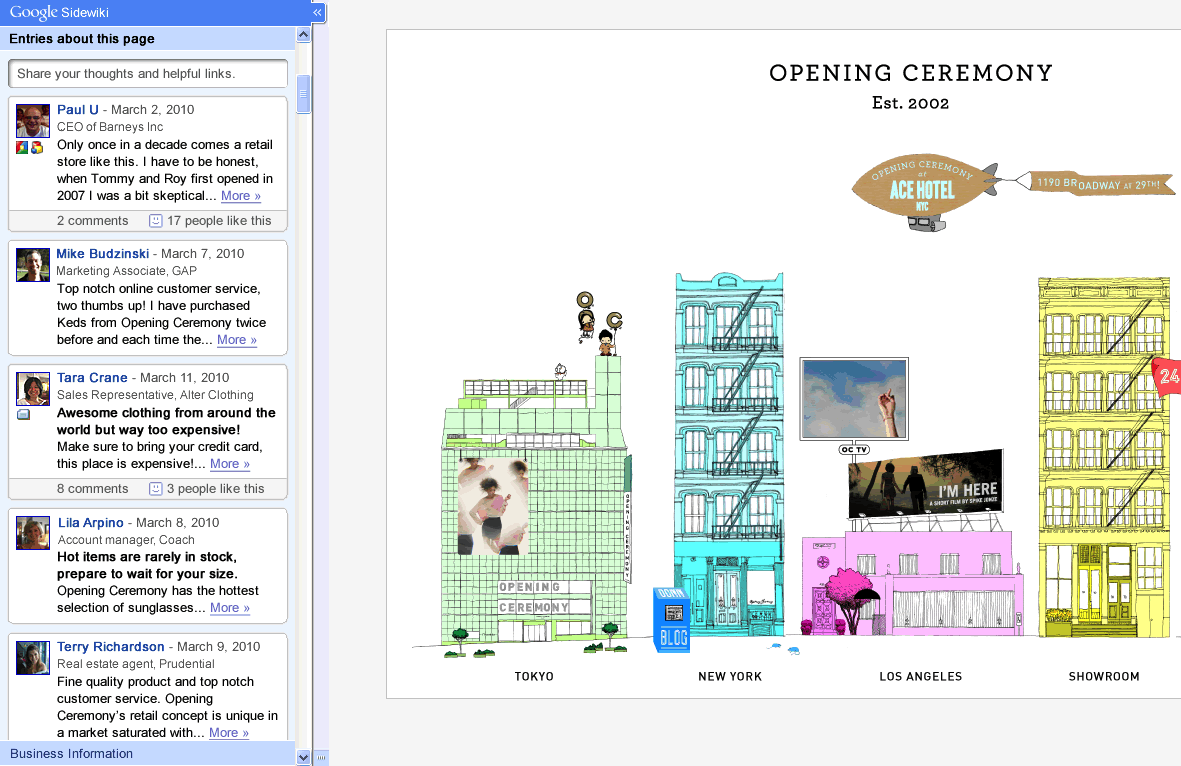The width and height of the screenshot is (1181, 766).
Task: Click the I'M HERE billboard
Action: pos(926,484)
